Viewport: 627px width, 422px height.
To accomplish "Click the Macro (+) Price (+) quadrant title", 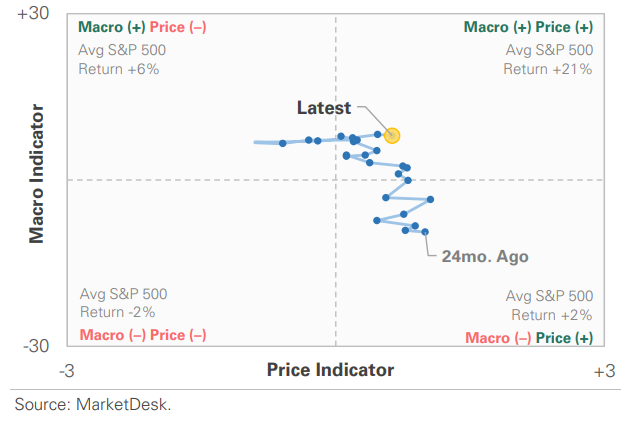I will tap(528, 27).
